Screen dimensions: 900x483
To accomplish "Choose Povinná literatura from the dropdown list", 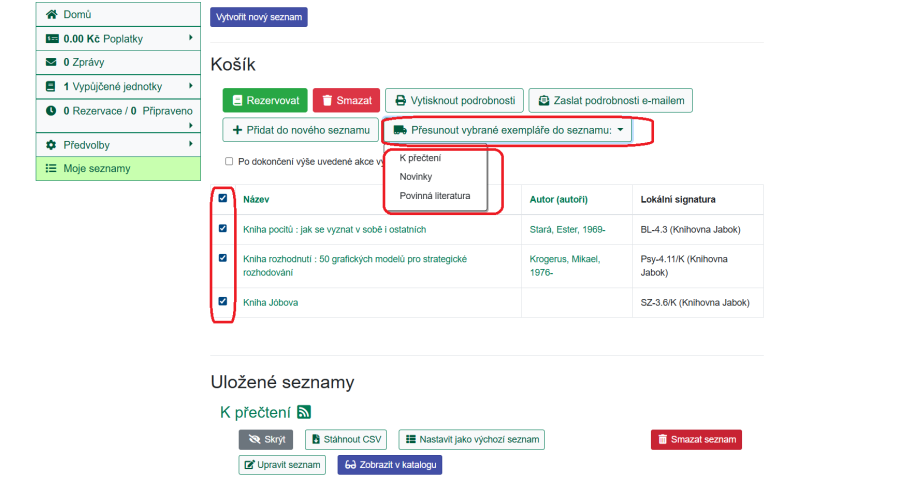I will coord(434,196).
